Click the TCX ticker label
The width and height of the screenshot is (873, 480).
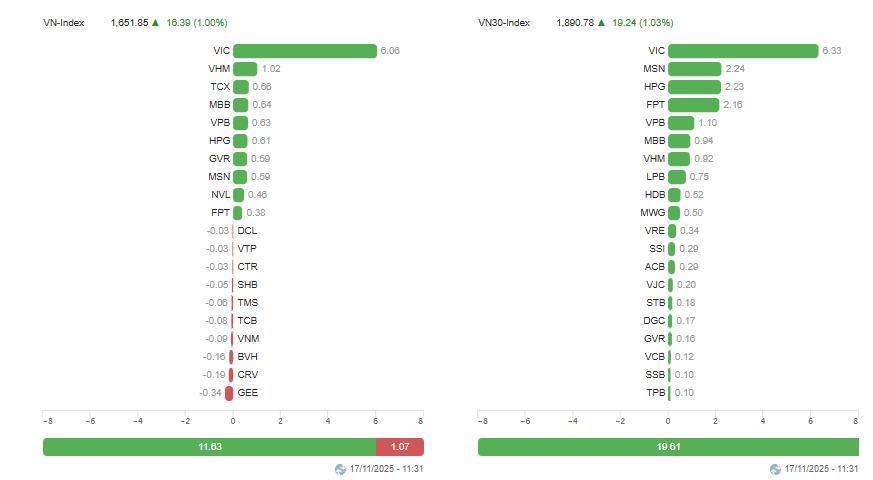(220, 87)
